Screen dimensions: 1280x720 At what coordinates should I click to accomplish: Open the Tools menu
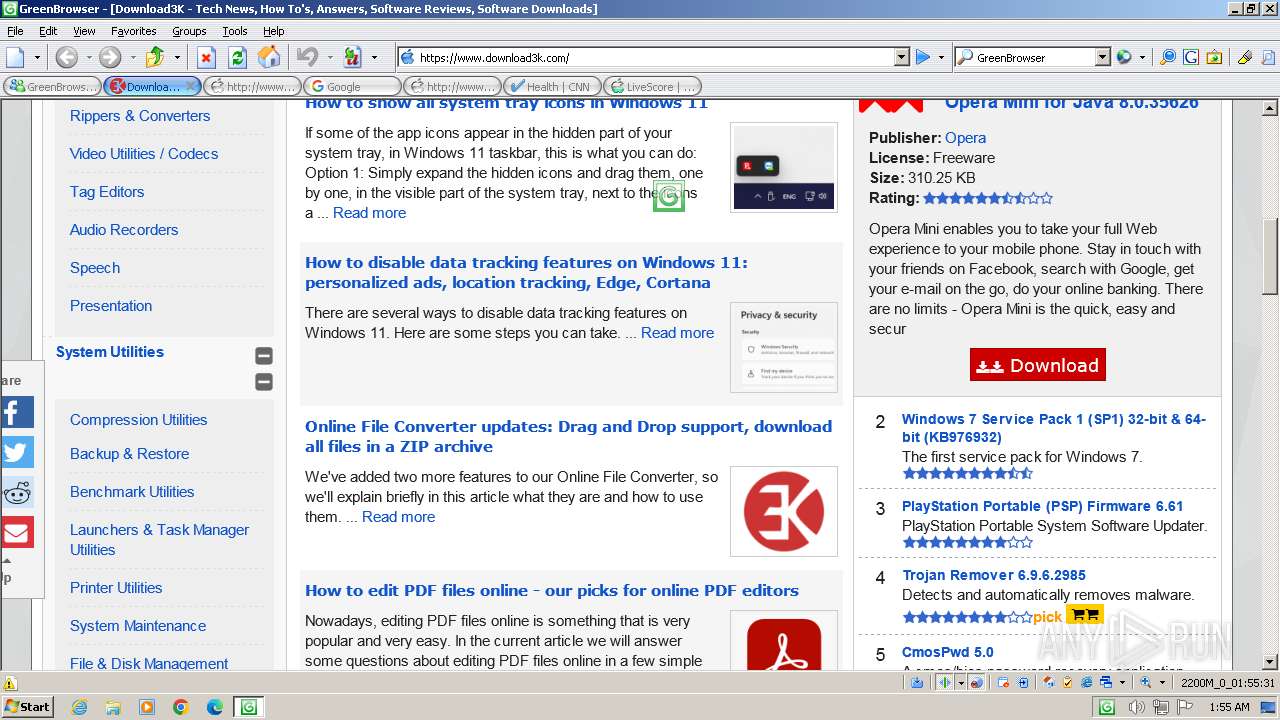(235, 31)
